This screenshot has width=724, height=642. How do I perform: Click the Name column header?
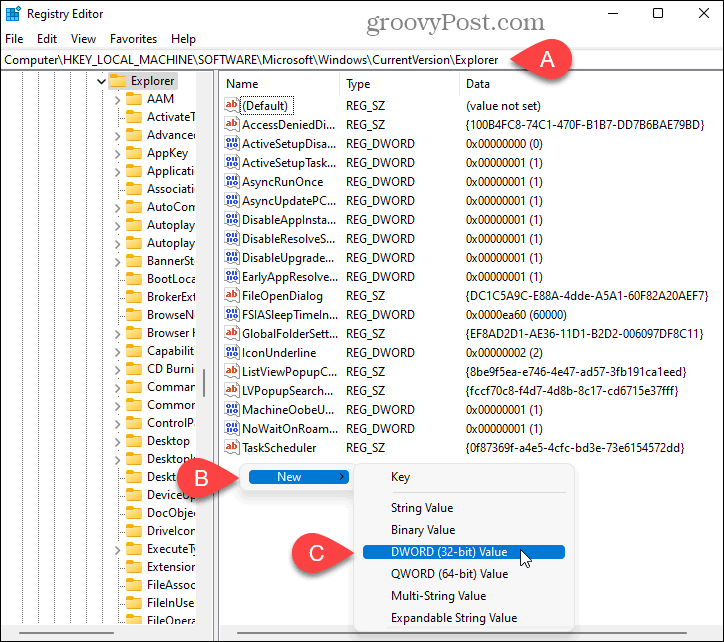point(281,84)
